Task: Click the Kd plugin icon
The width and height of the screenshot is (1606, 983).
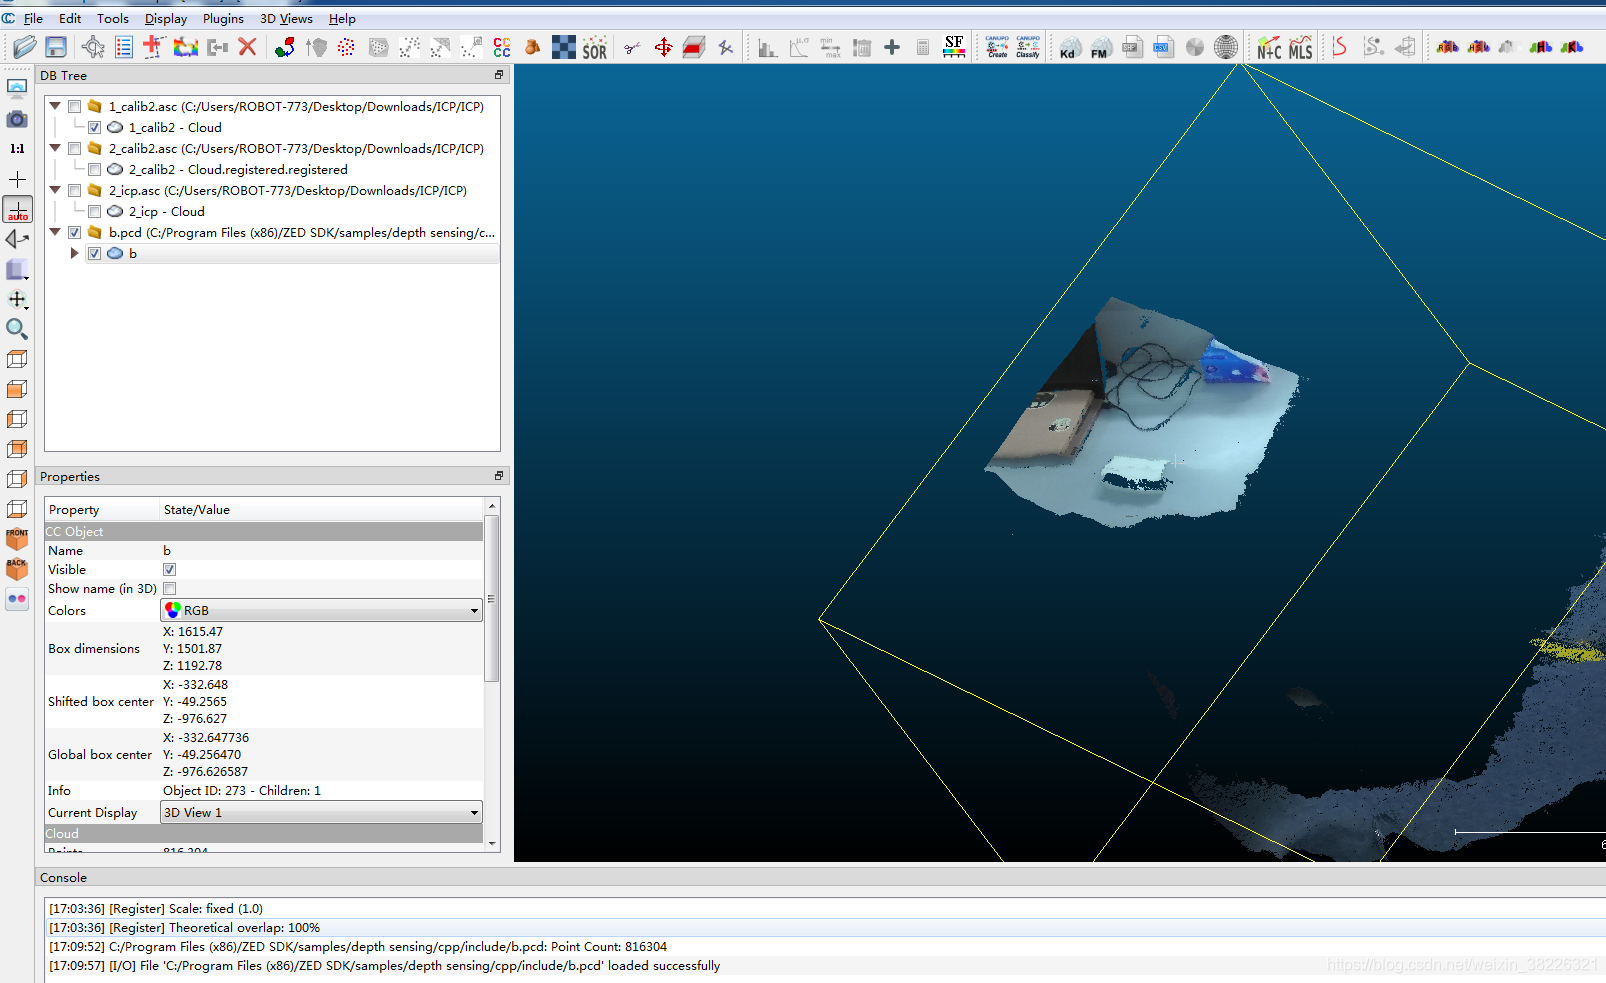Action: pyautogui.click(x=1069, y=47)
